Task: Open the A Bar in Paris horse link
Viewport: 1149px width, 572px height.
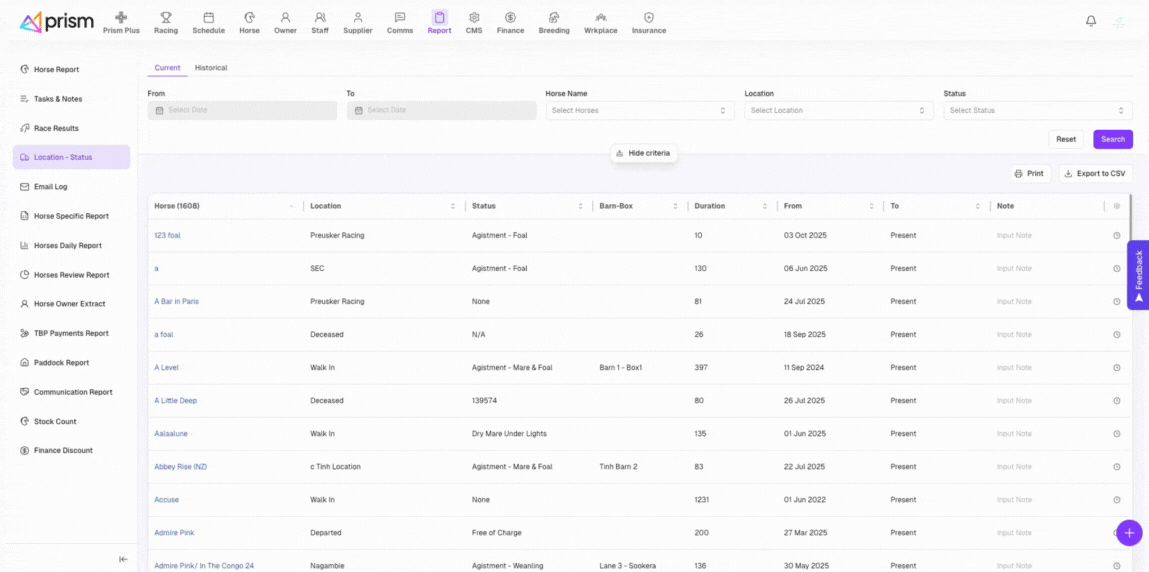Action: (x=176, y=301)
